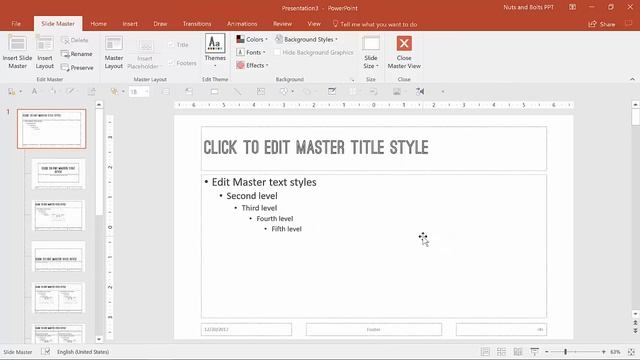Viewport: 640px width, 360px height.
Task: Select the third layout thumbnail
Action: [x=58, y=216]
